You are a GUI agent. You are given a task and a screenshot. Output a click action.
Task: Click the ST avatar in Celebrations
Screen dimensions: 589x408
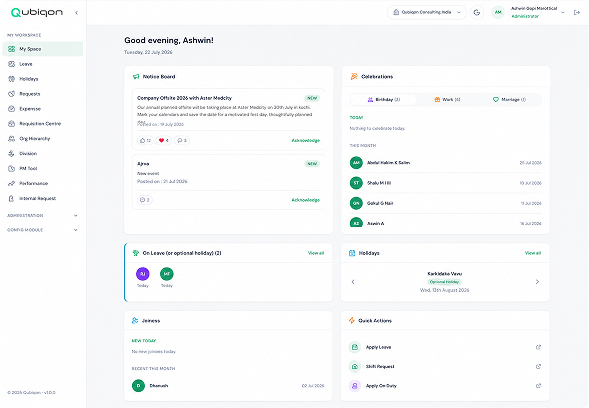[356, 183]
